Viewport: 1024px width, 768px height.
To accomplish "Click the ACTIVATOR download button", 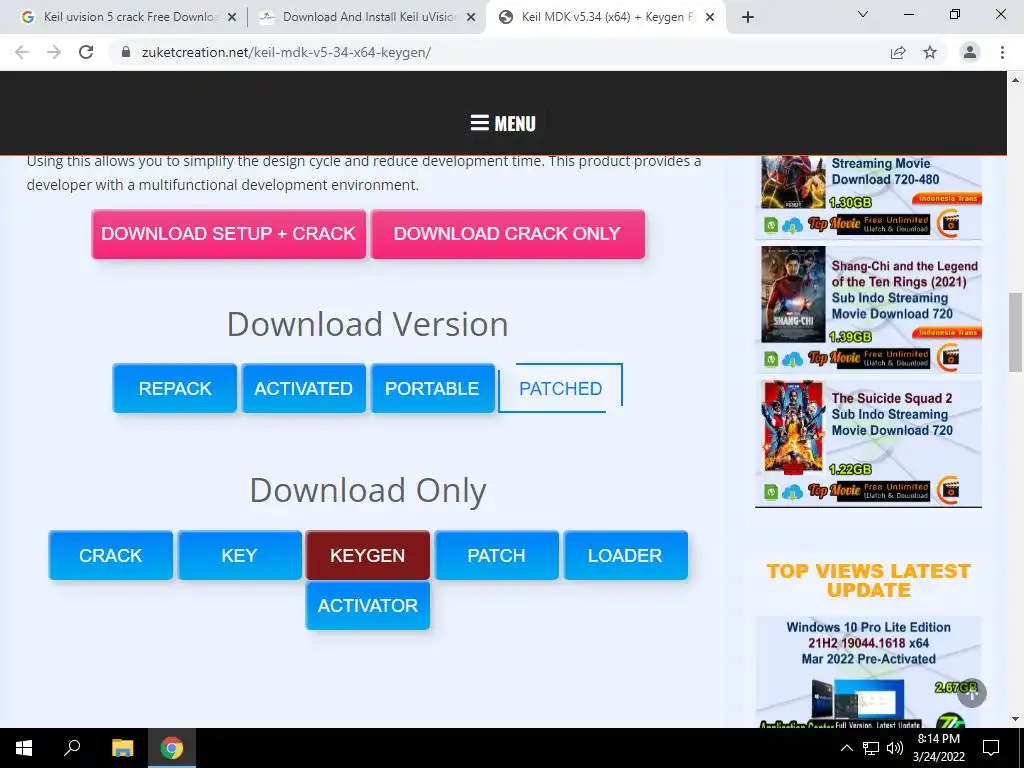I will click(x=368, y=605).
